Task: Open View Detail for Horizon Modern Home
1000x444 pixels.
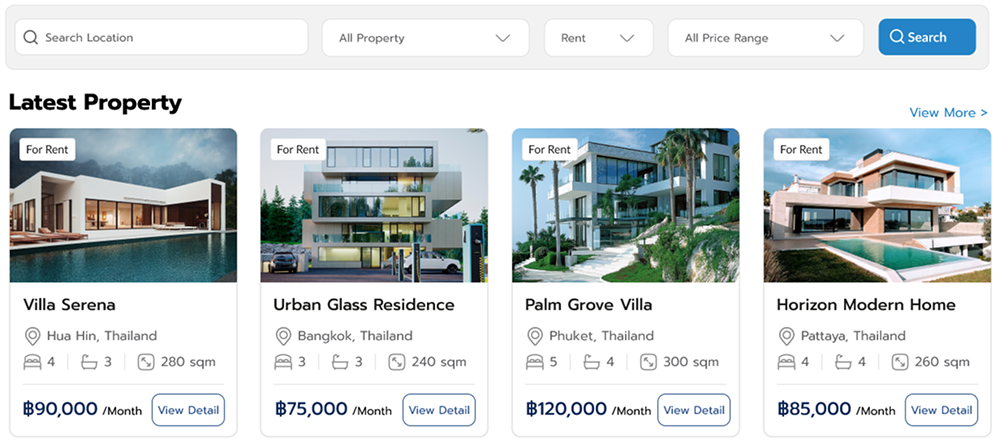Action: pos(941,410)
